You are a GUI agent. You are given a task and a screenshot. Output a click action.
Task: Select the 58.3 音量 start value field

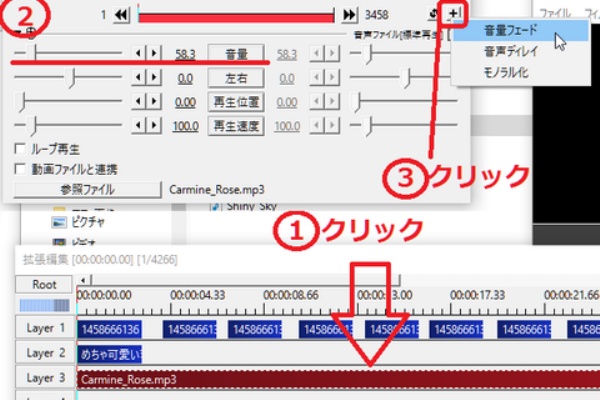pos(185,54)
